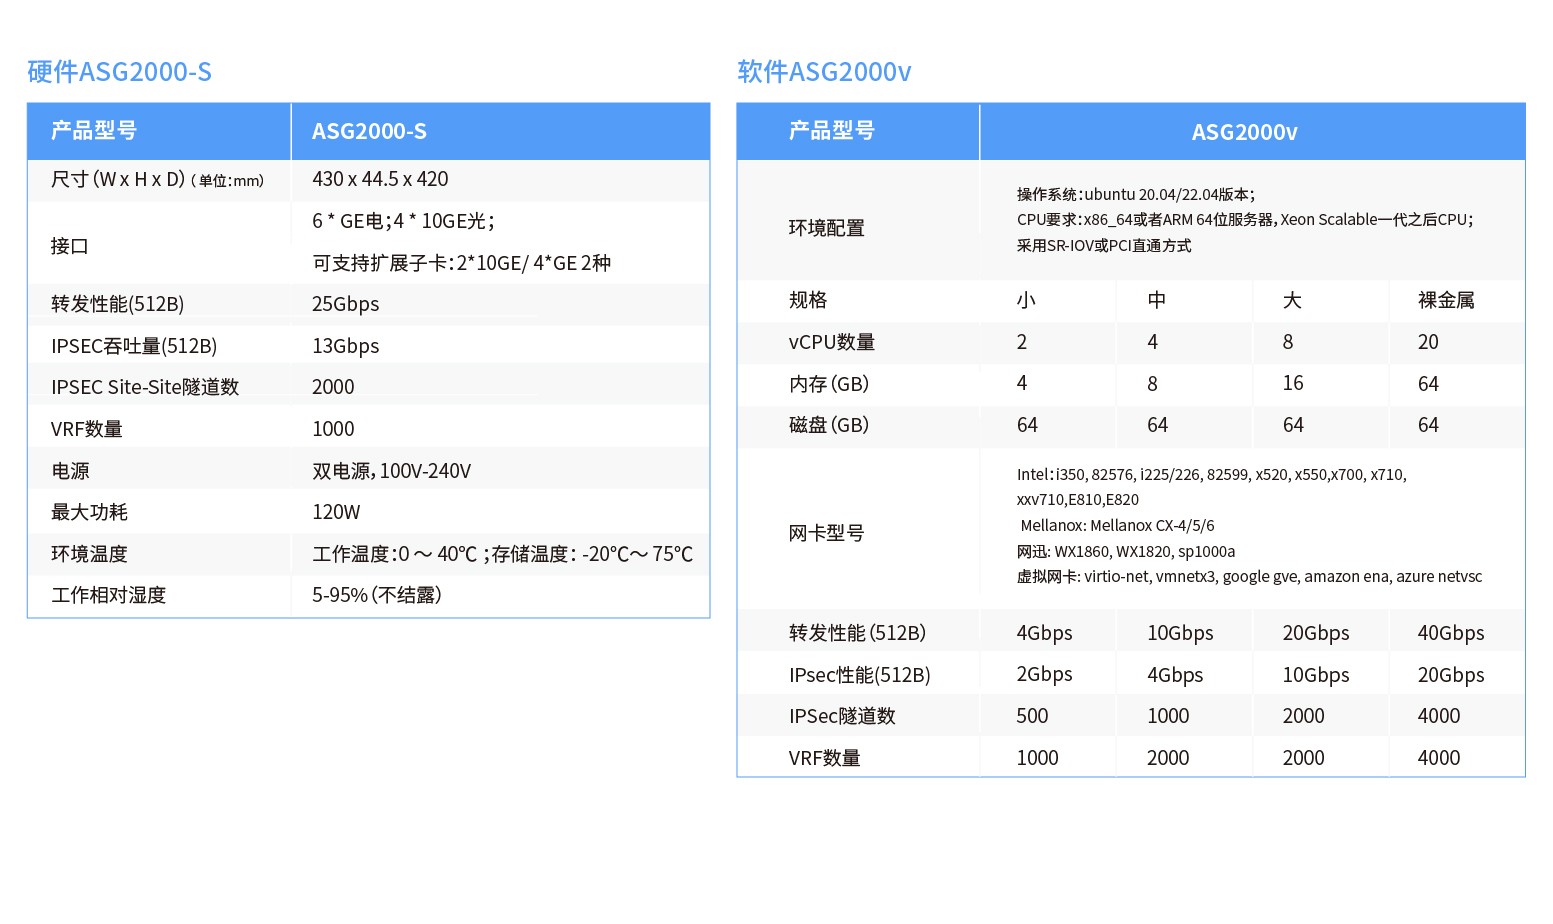
Task: Click the '中' spec column
Action: click(x=1156, y=300)
